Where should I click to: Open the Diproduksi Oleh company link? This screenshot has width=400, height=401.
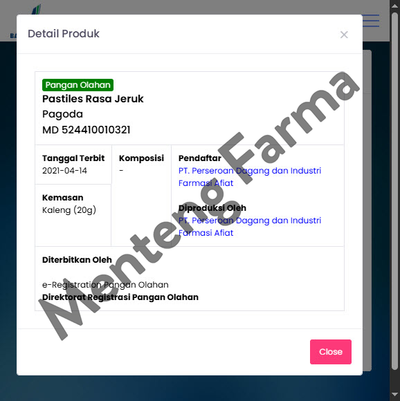coord(250,227)
